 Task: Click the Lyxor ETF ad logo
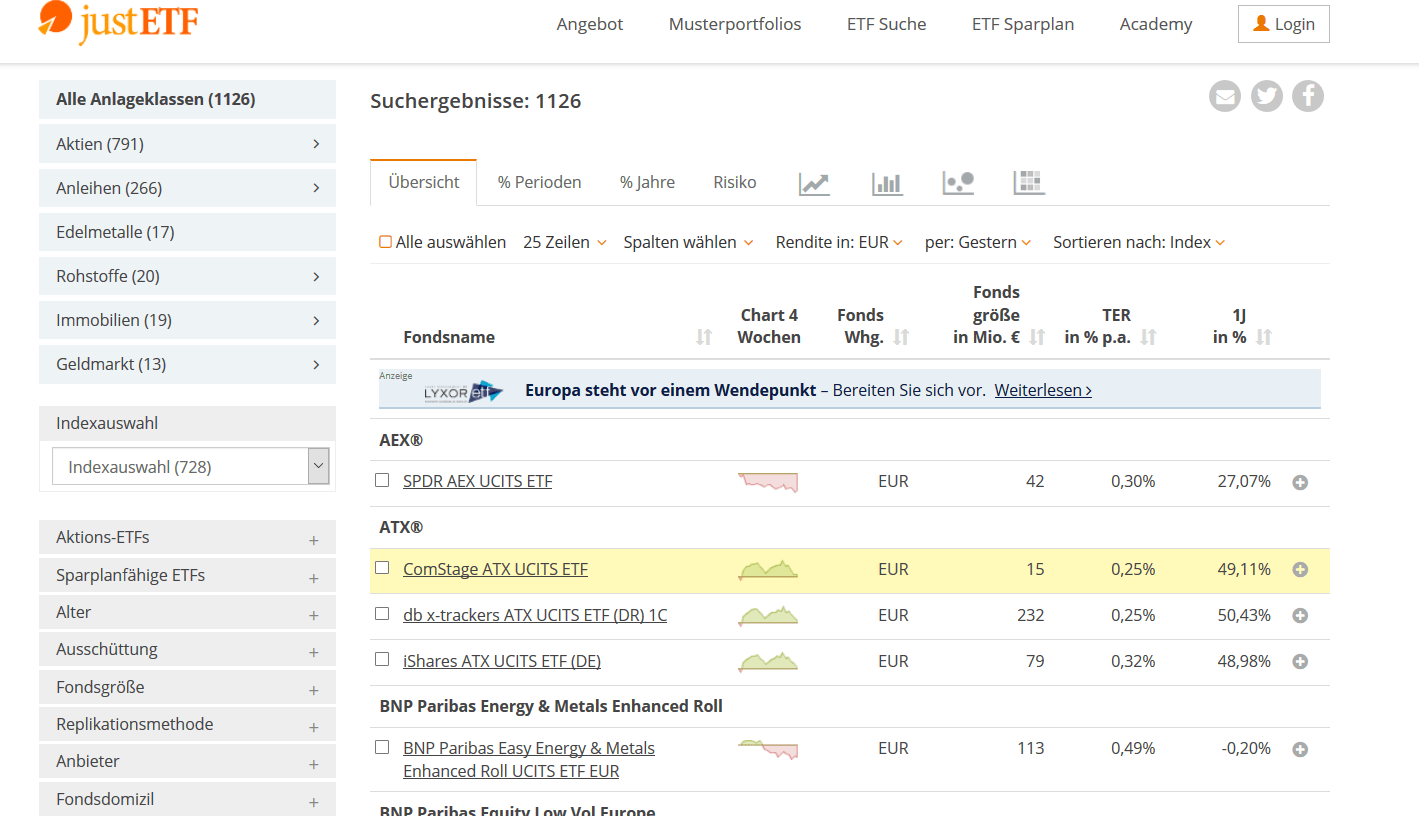tap(462, 392)
